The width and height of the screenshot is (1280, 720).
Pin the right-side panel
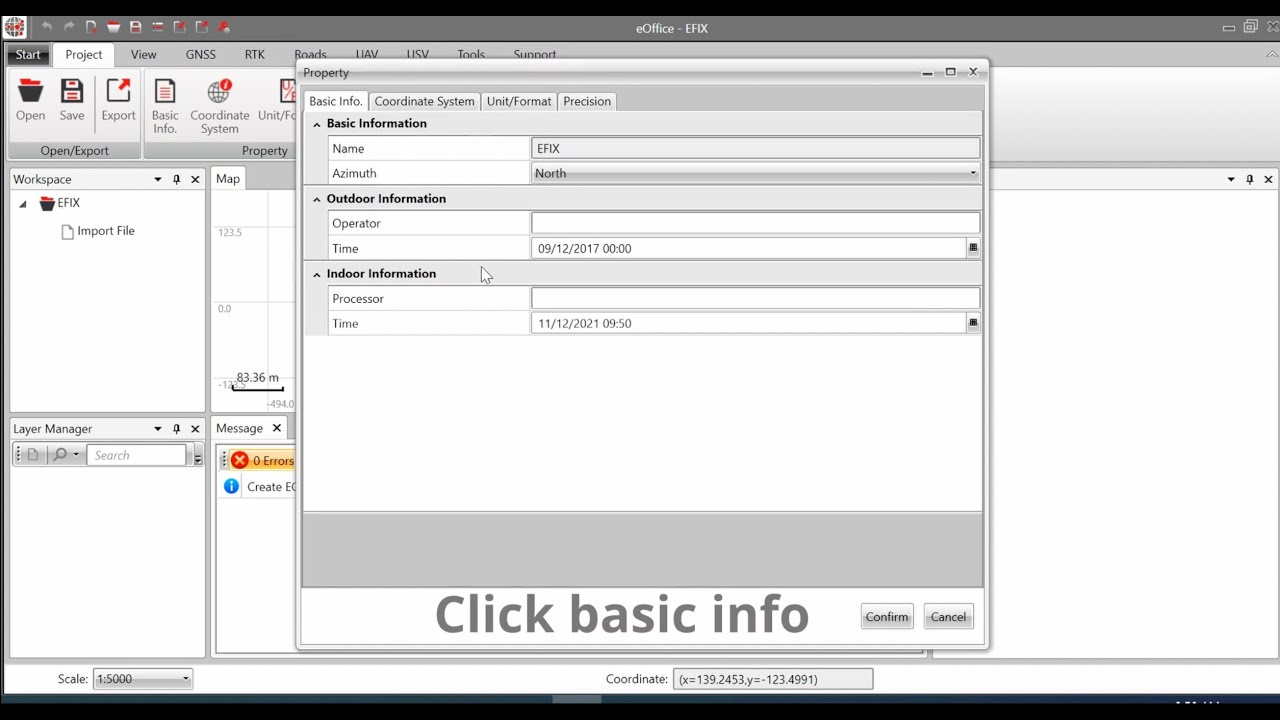1249,179
